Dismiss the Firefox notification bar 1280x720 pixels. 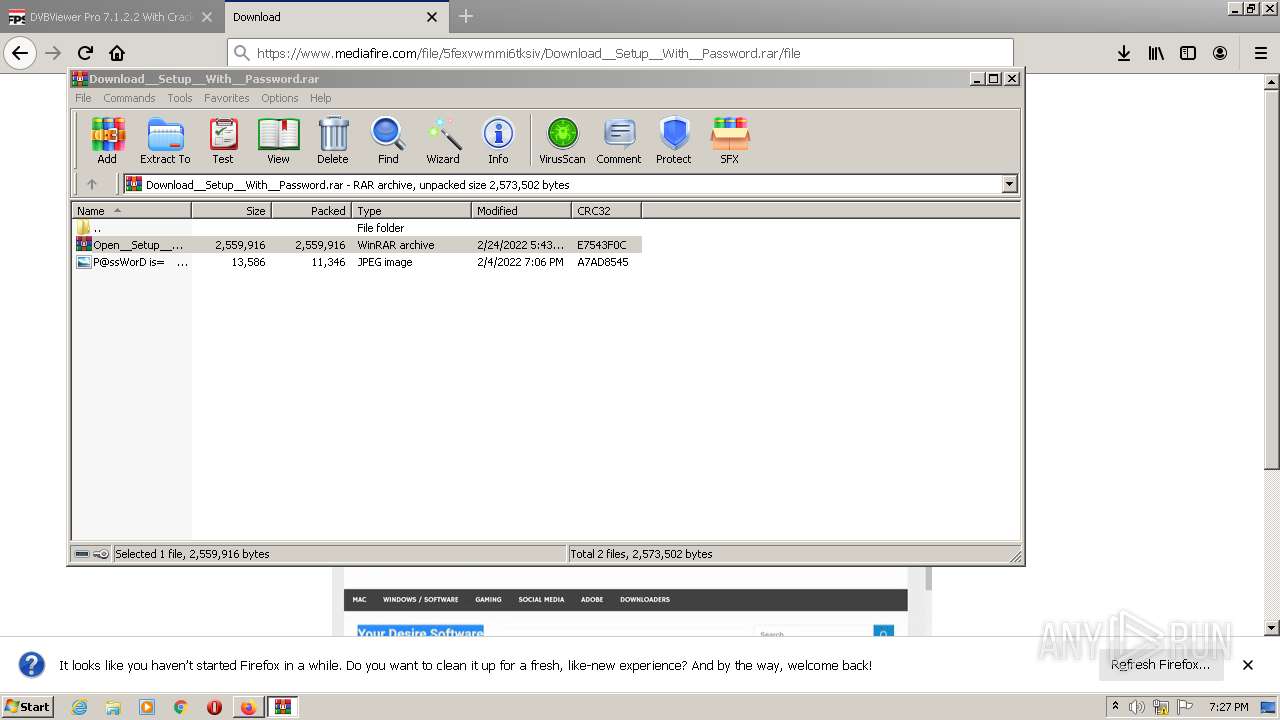tap(1248, 664)
